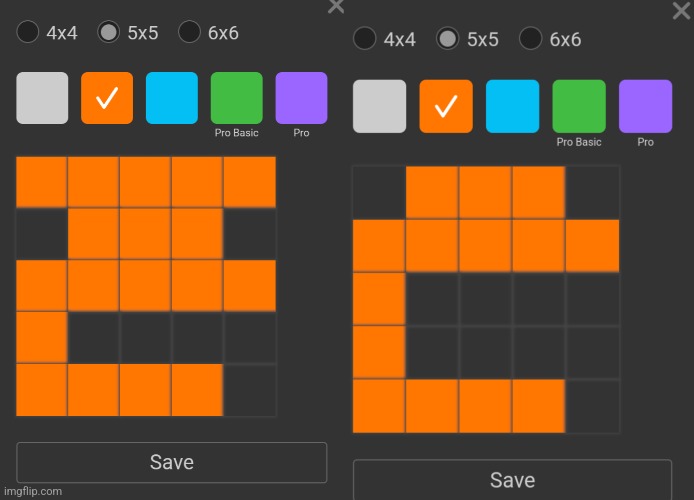
Task: Toggle top-left orange cell in left grid
Action: tap(42, 182)
